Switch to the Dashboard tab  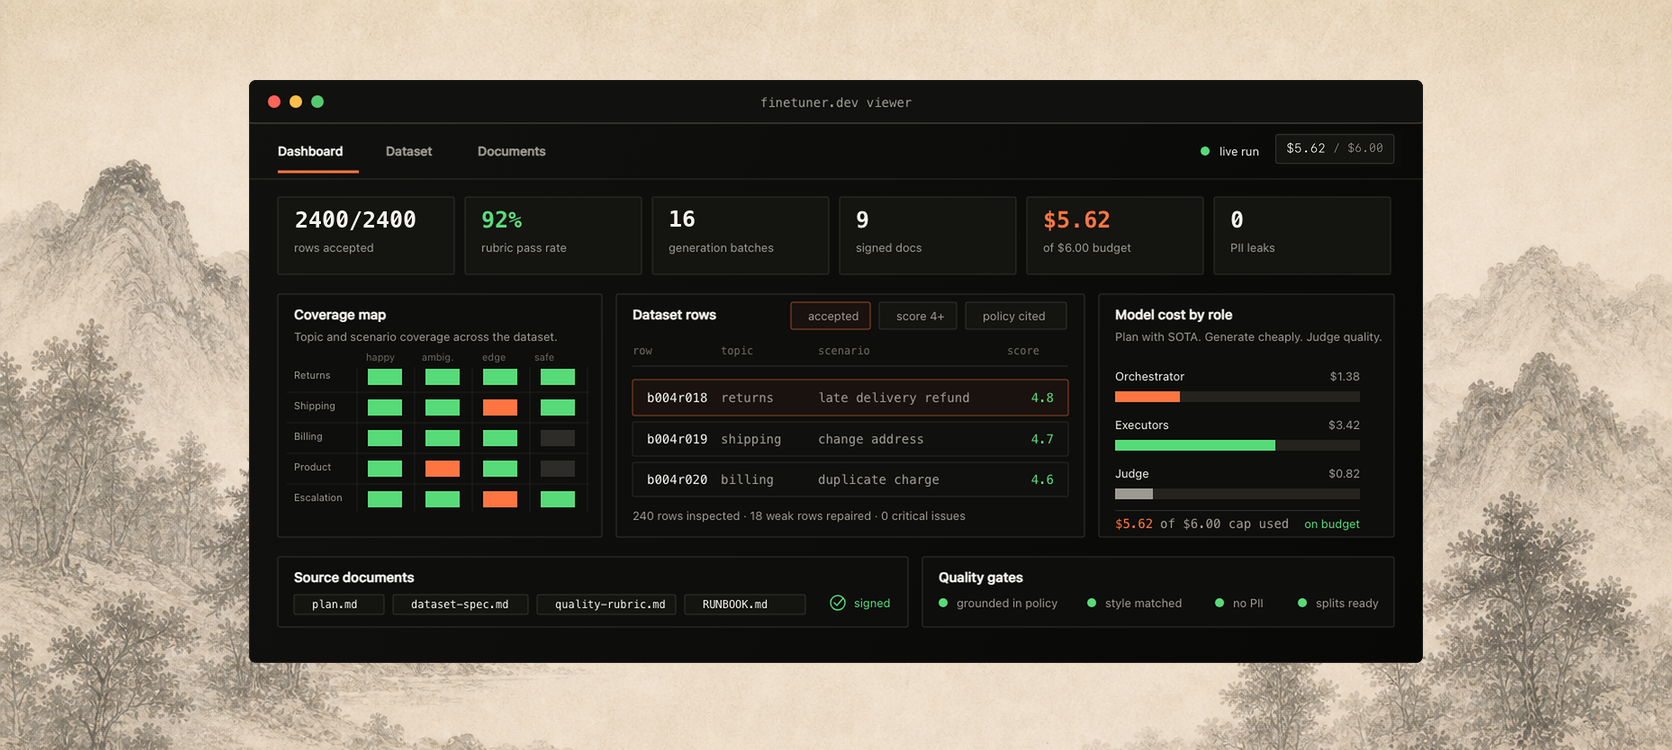[x=310, y=151]
